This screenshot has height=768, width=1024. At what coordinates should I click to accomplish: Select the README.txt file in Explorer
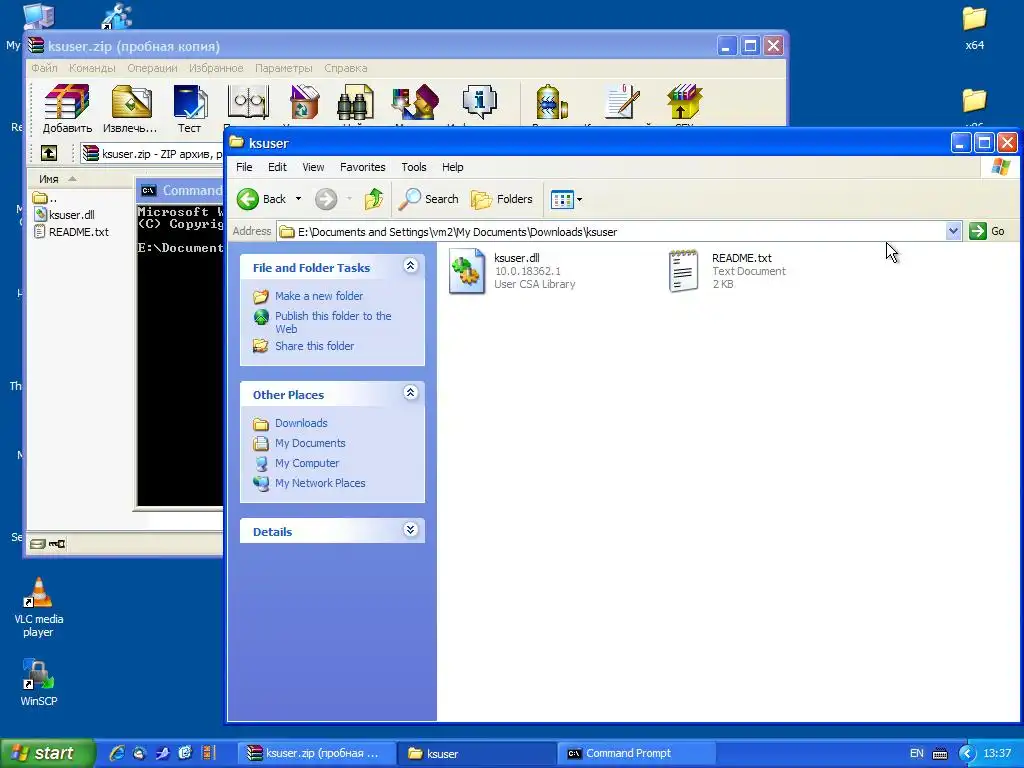click(728, 271)
